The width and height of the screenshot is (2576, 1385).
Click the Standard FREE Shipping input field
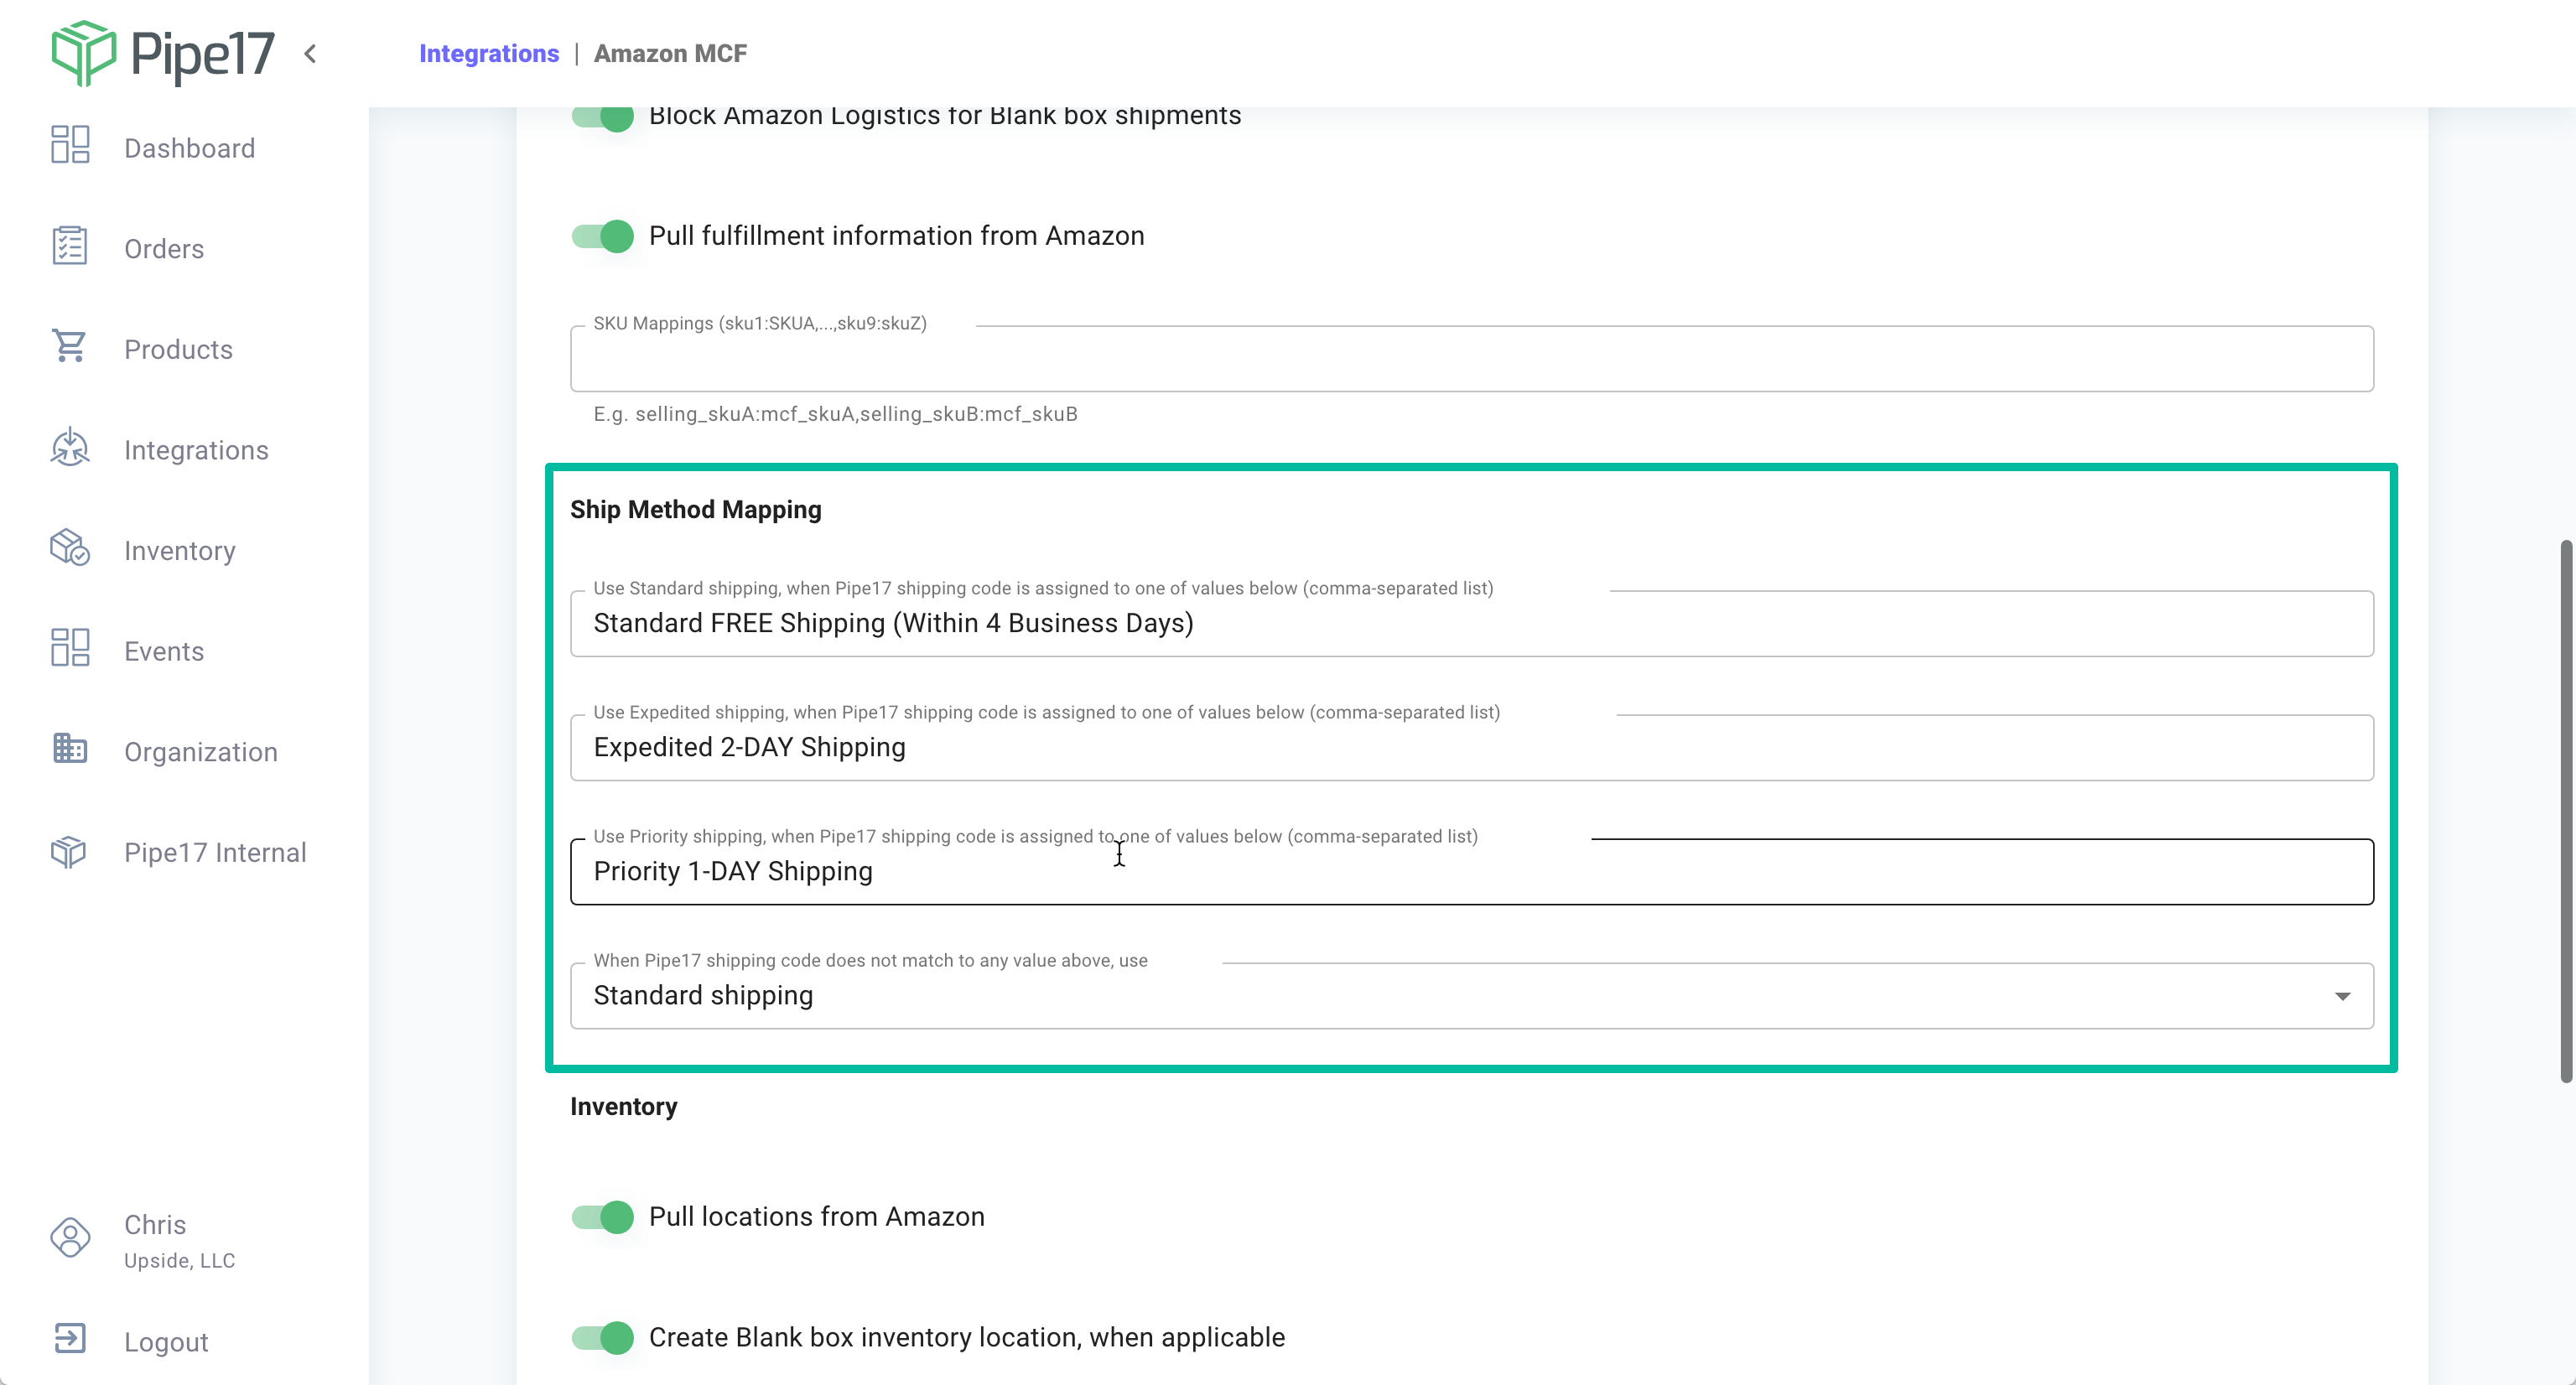coord(1472,623)
